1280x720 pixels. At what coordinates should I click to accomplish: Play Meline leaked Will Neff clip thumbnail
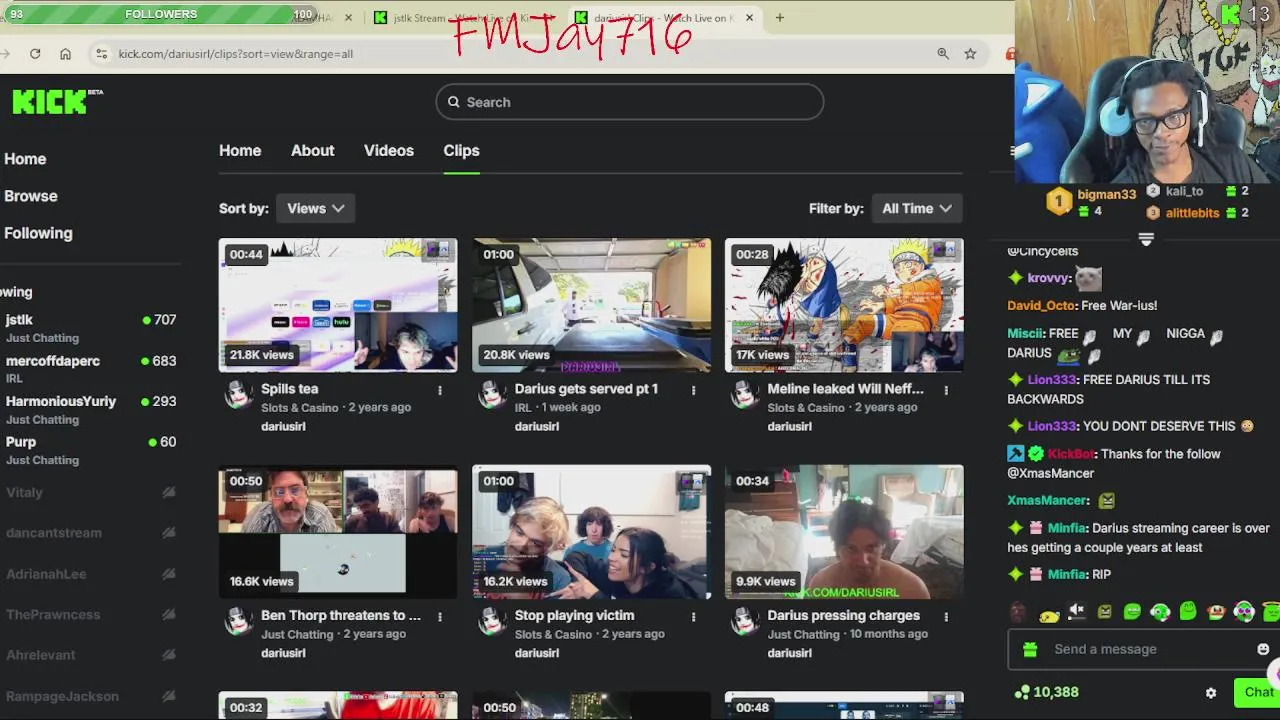844,305
